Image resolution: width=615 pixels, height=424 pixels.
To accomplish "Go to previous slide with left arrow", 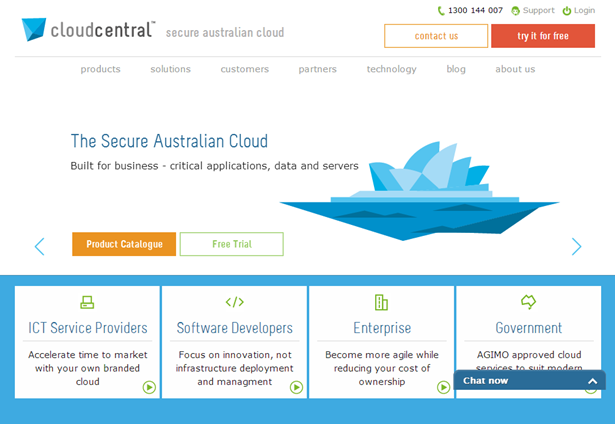I will 39,246.
